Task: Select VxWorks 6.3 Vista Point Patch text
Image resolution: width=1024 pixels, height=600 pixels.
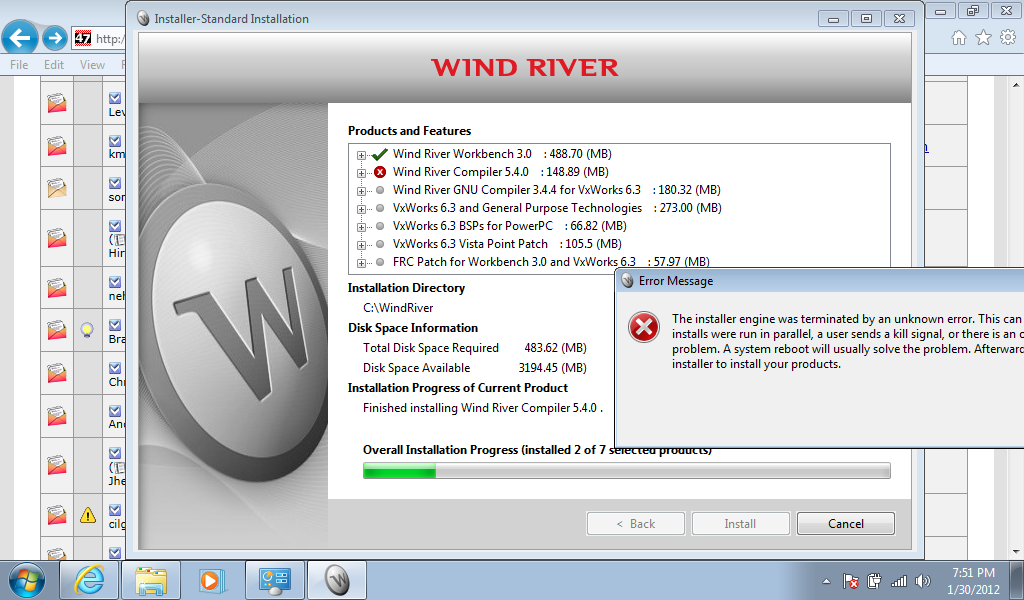Action: pos(470,244)
